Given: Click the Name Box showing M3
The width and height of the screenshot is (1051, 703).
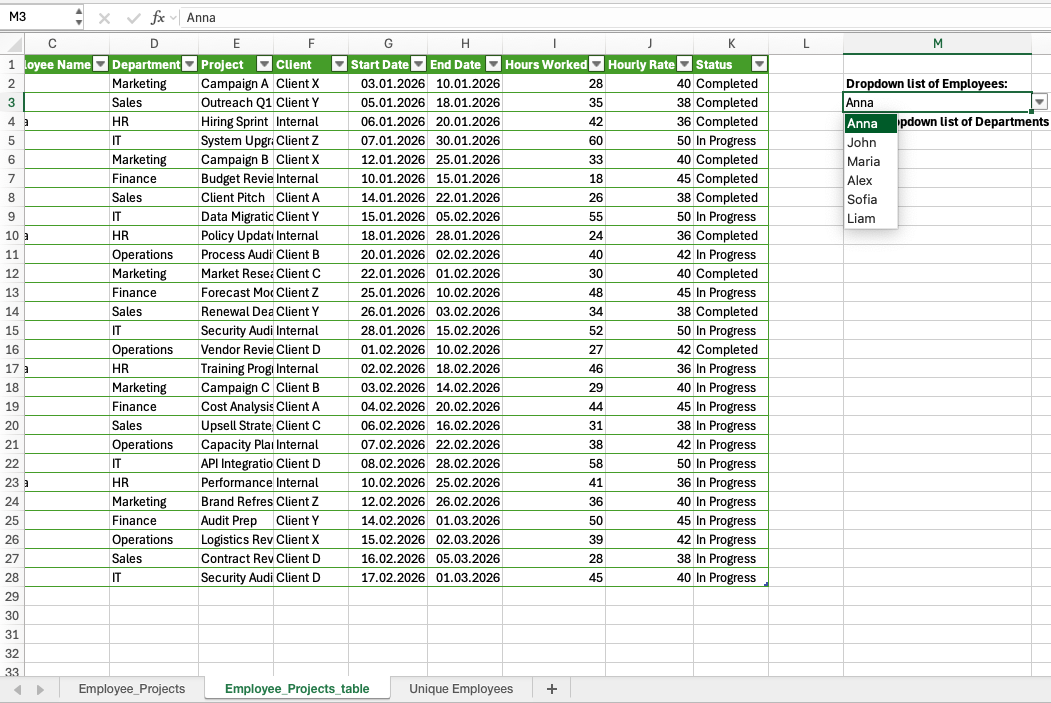Looking at the screenshot, I should tap(38, 17).
